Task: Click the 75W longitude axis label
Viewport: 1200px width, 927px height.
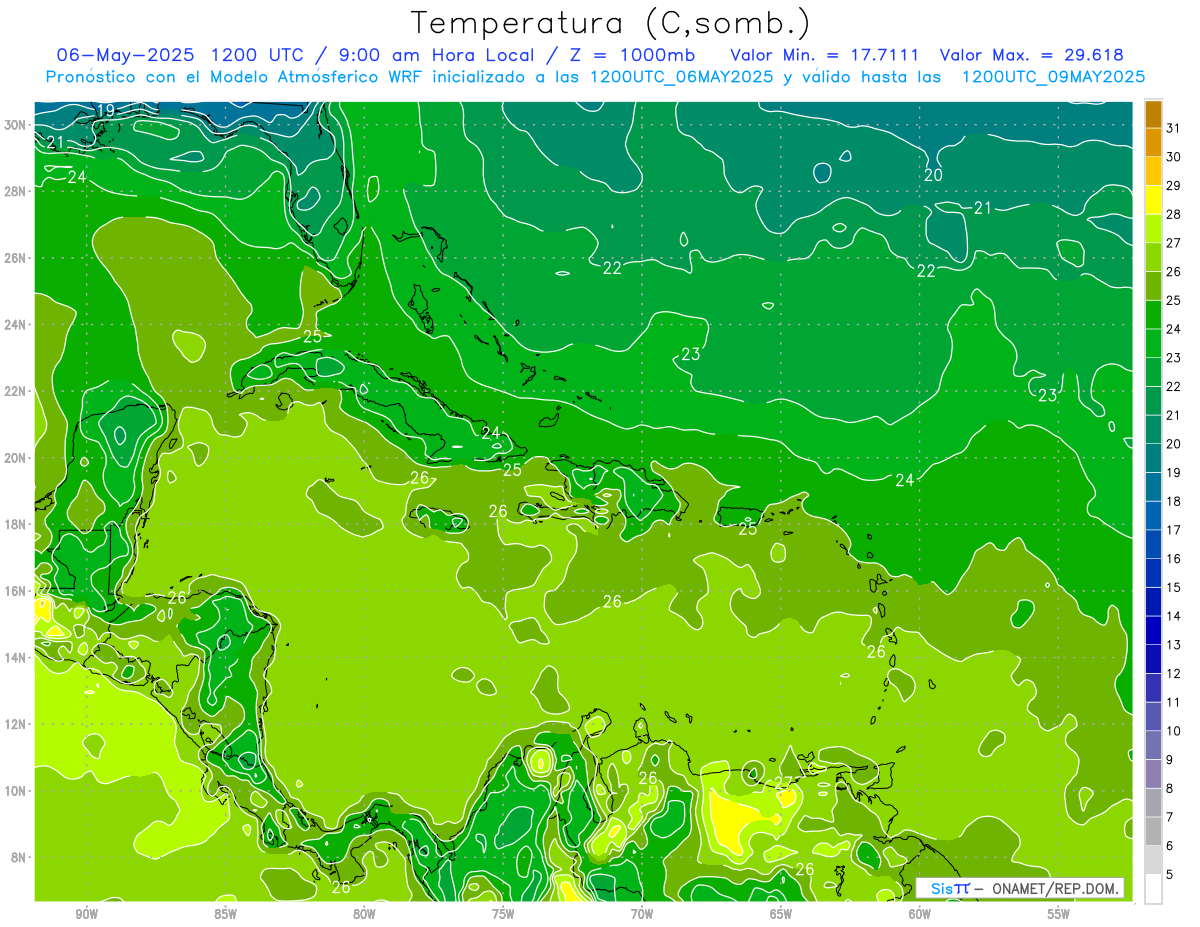Action: [x=503, y=914]
